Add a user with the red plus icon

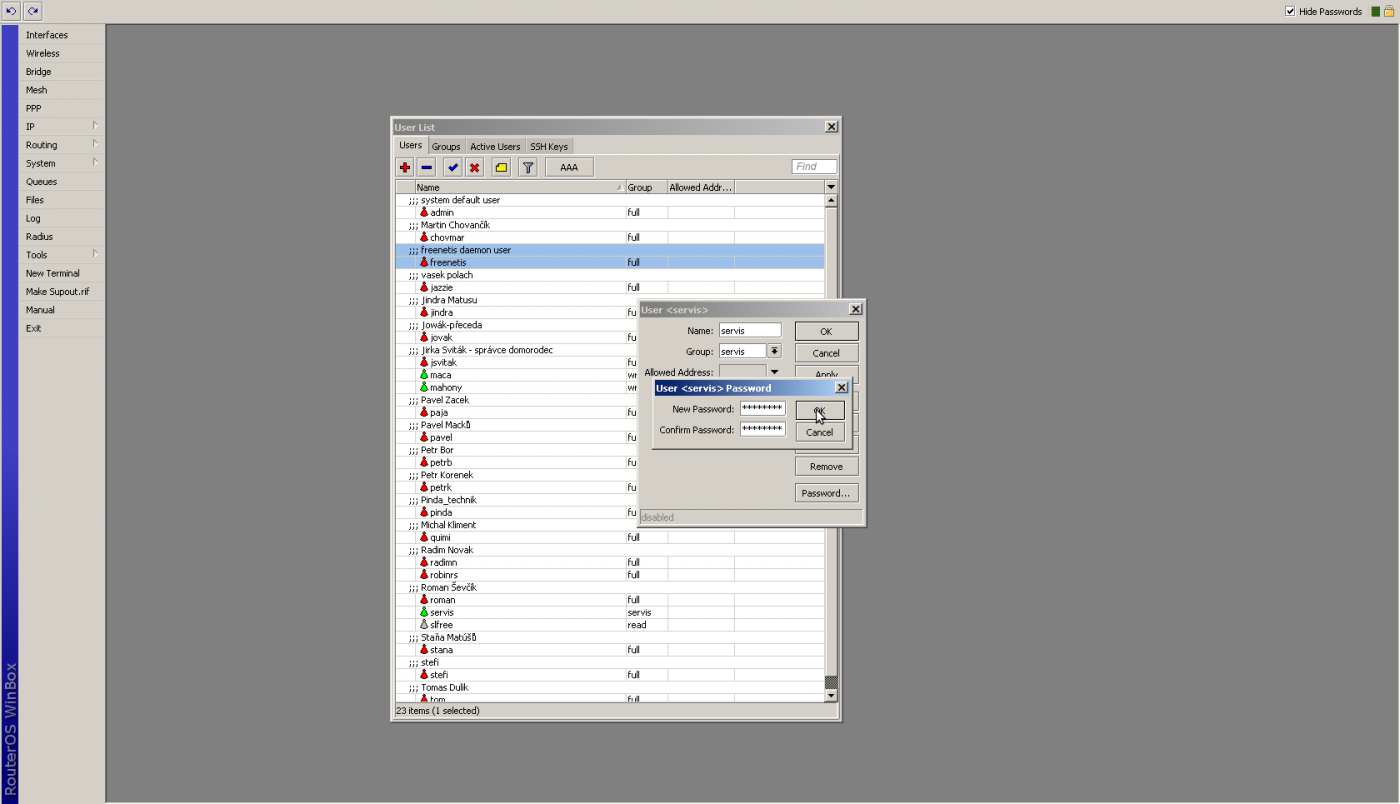[x=405, y=167]
